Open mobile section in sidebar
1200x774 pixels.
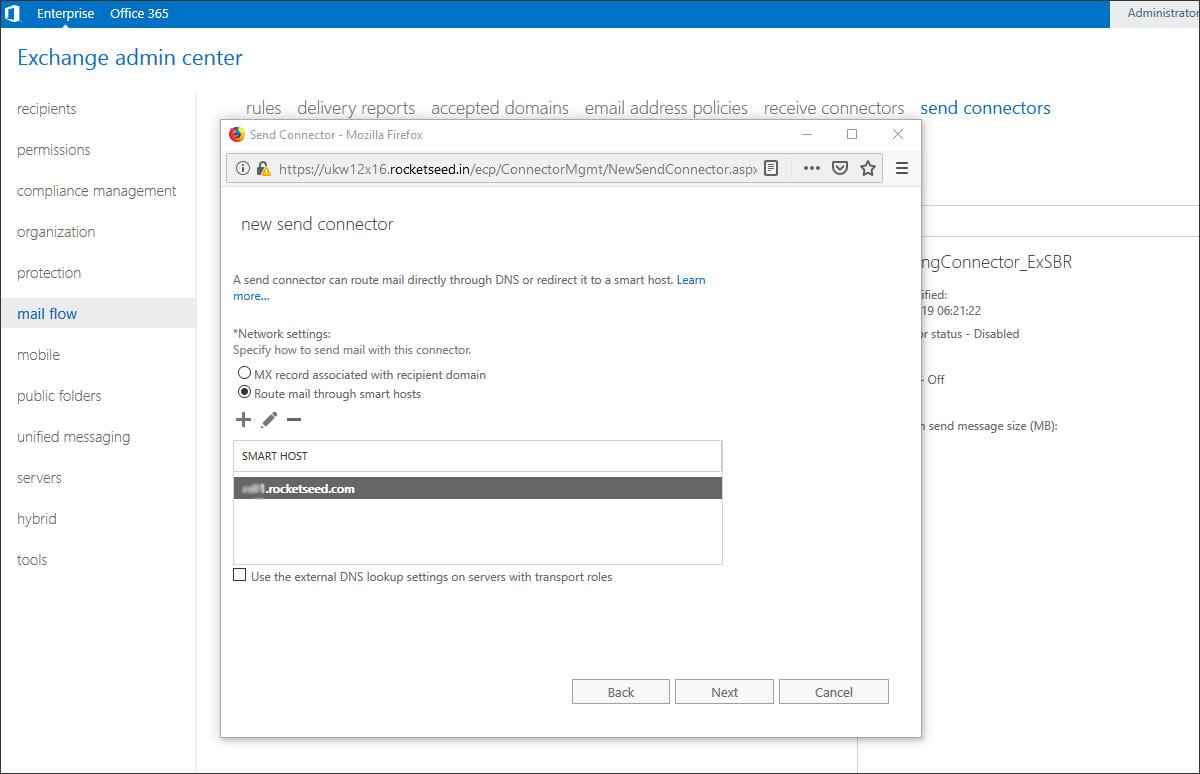click(x=38, y=355)
